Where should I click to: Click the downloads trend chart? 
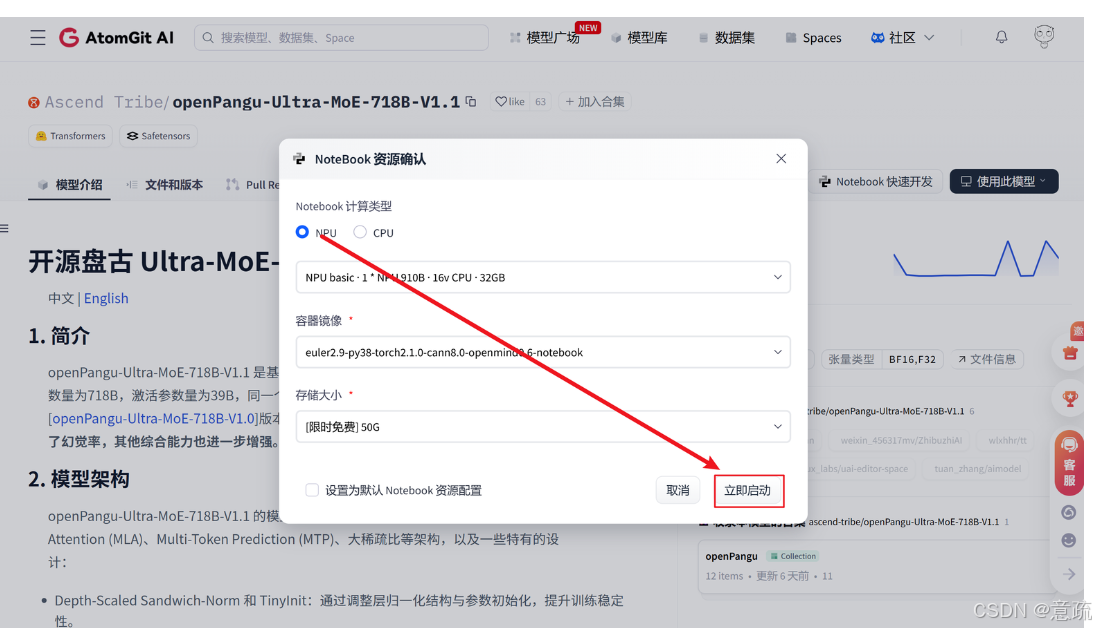click(x=976, y=259)
